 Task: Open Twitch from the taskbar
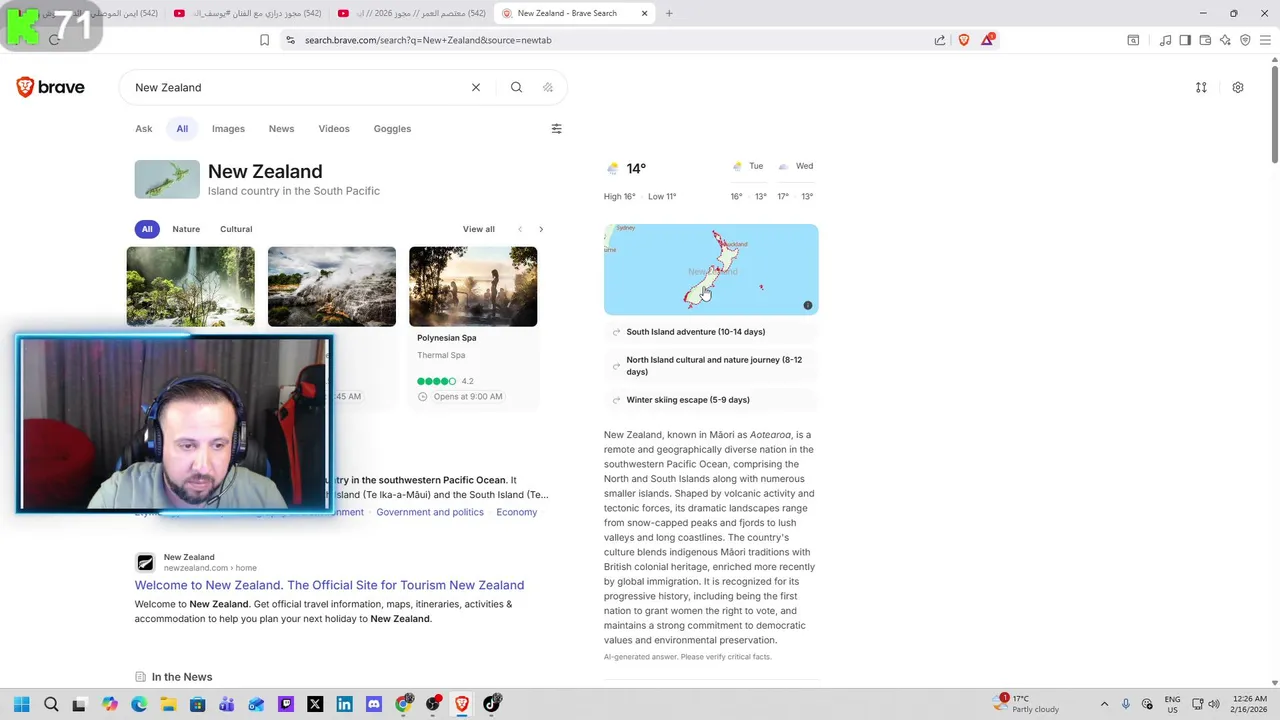[x=286, y=704]
